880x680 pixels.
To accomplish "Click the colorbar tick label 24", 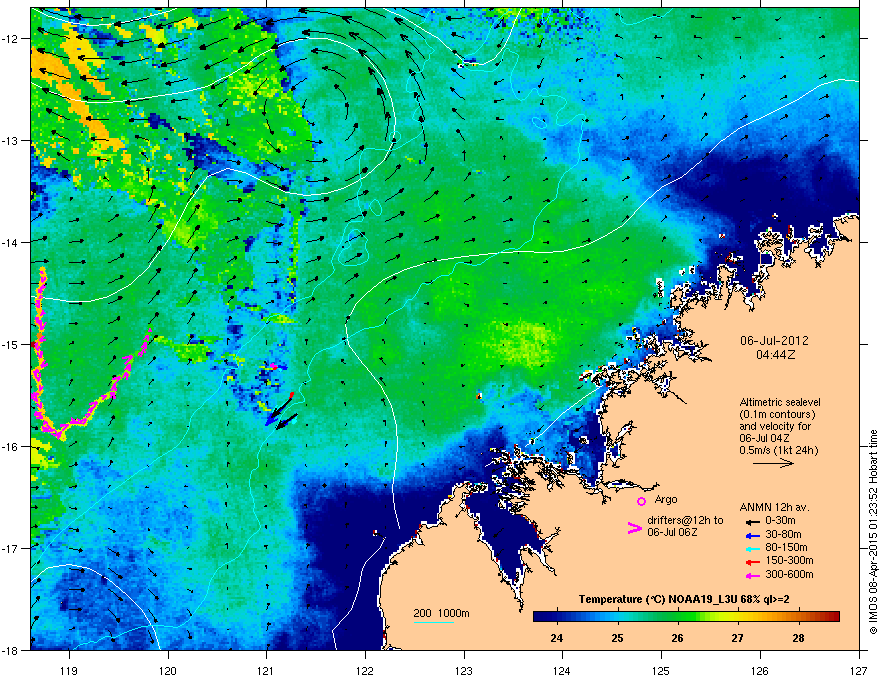I will pos(557,638).
